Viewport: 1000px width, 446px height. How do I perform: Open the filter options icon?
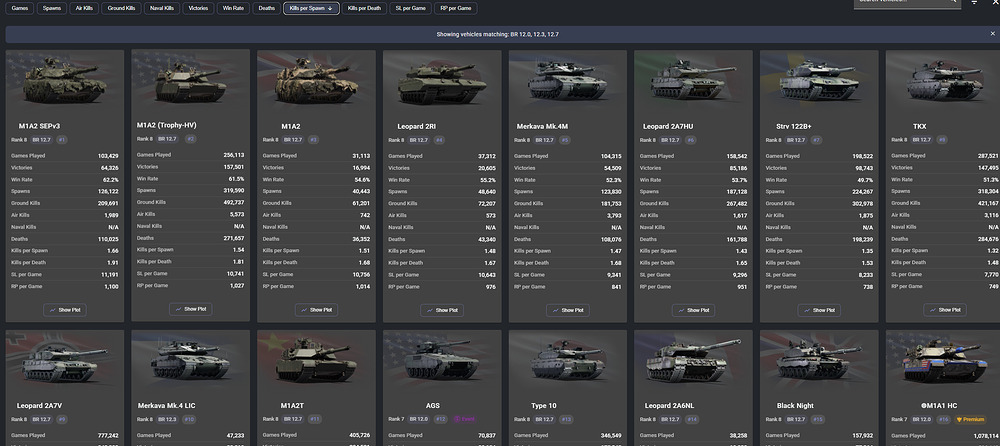(974, 3)
